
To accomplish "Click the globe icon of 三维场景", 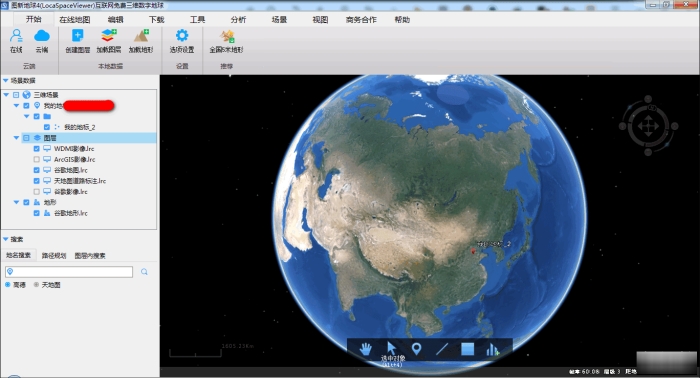I will pos(27,95).
